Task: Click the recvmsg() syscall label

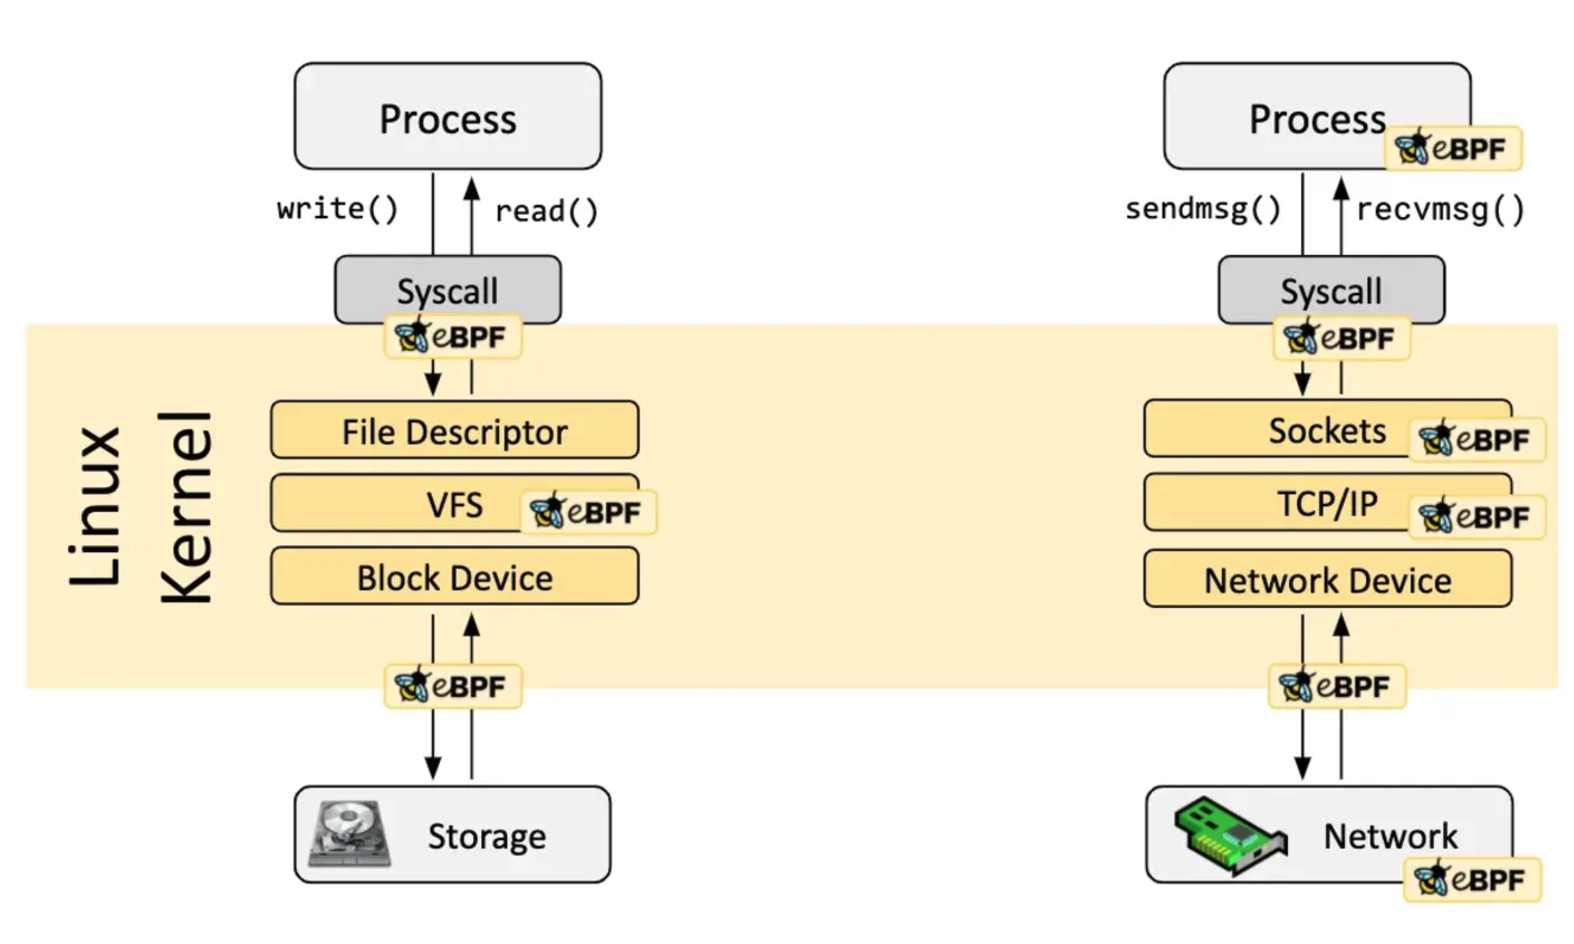Action: pyautogui.click(x=1440, y=210)
